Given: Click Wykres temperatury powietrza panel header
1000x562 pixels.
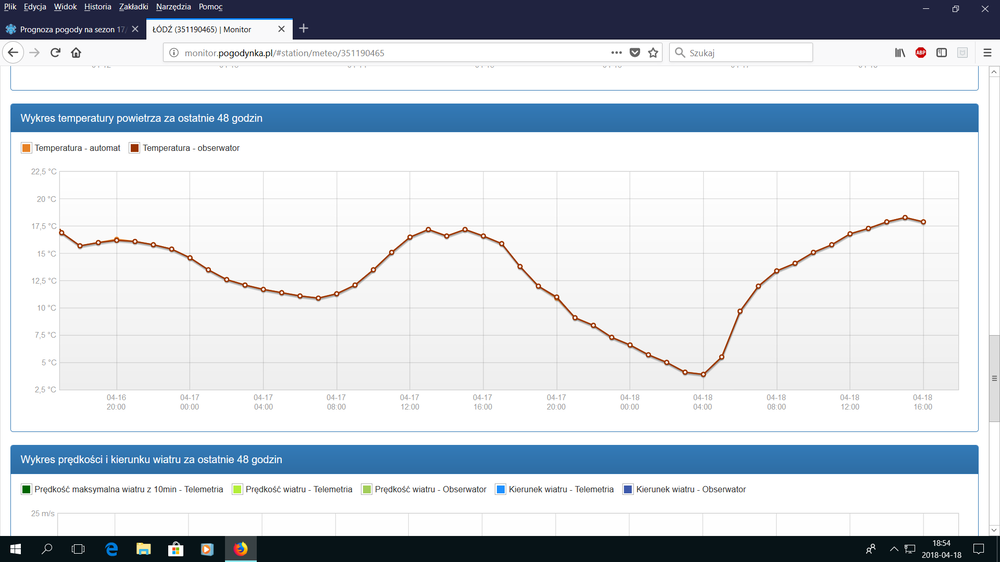Looking at the screenshot, I should (494, 118).
